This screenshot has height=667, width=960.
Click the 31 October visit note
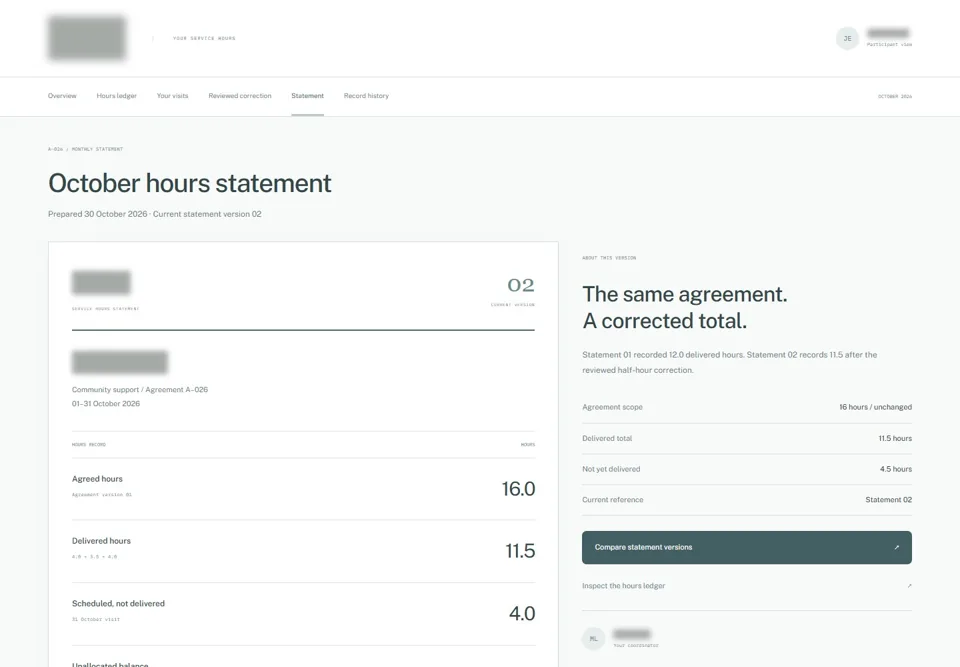(96, 619)
